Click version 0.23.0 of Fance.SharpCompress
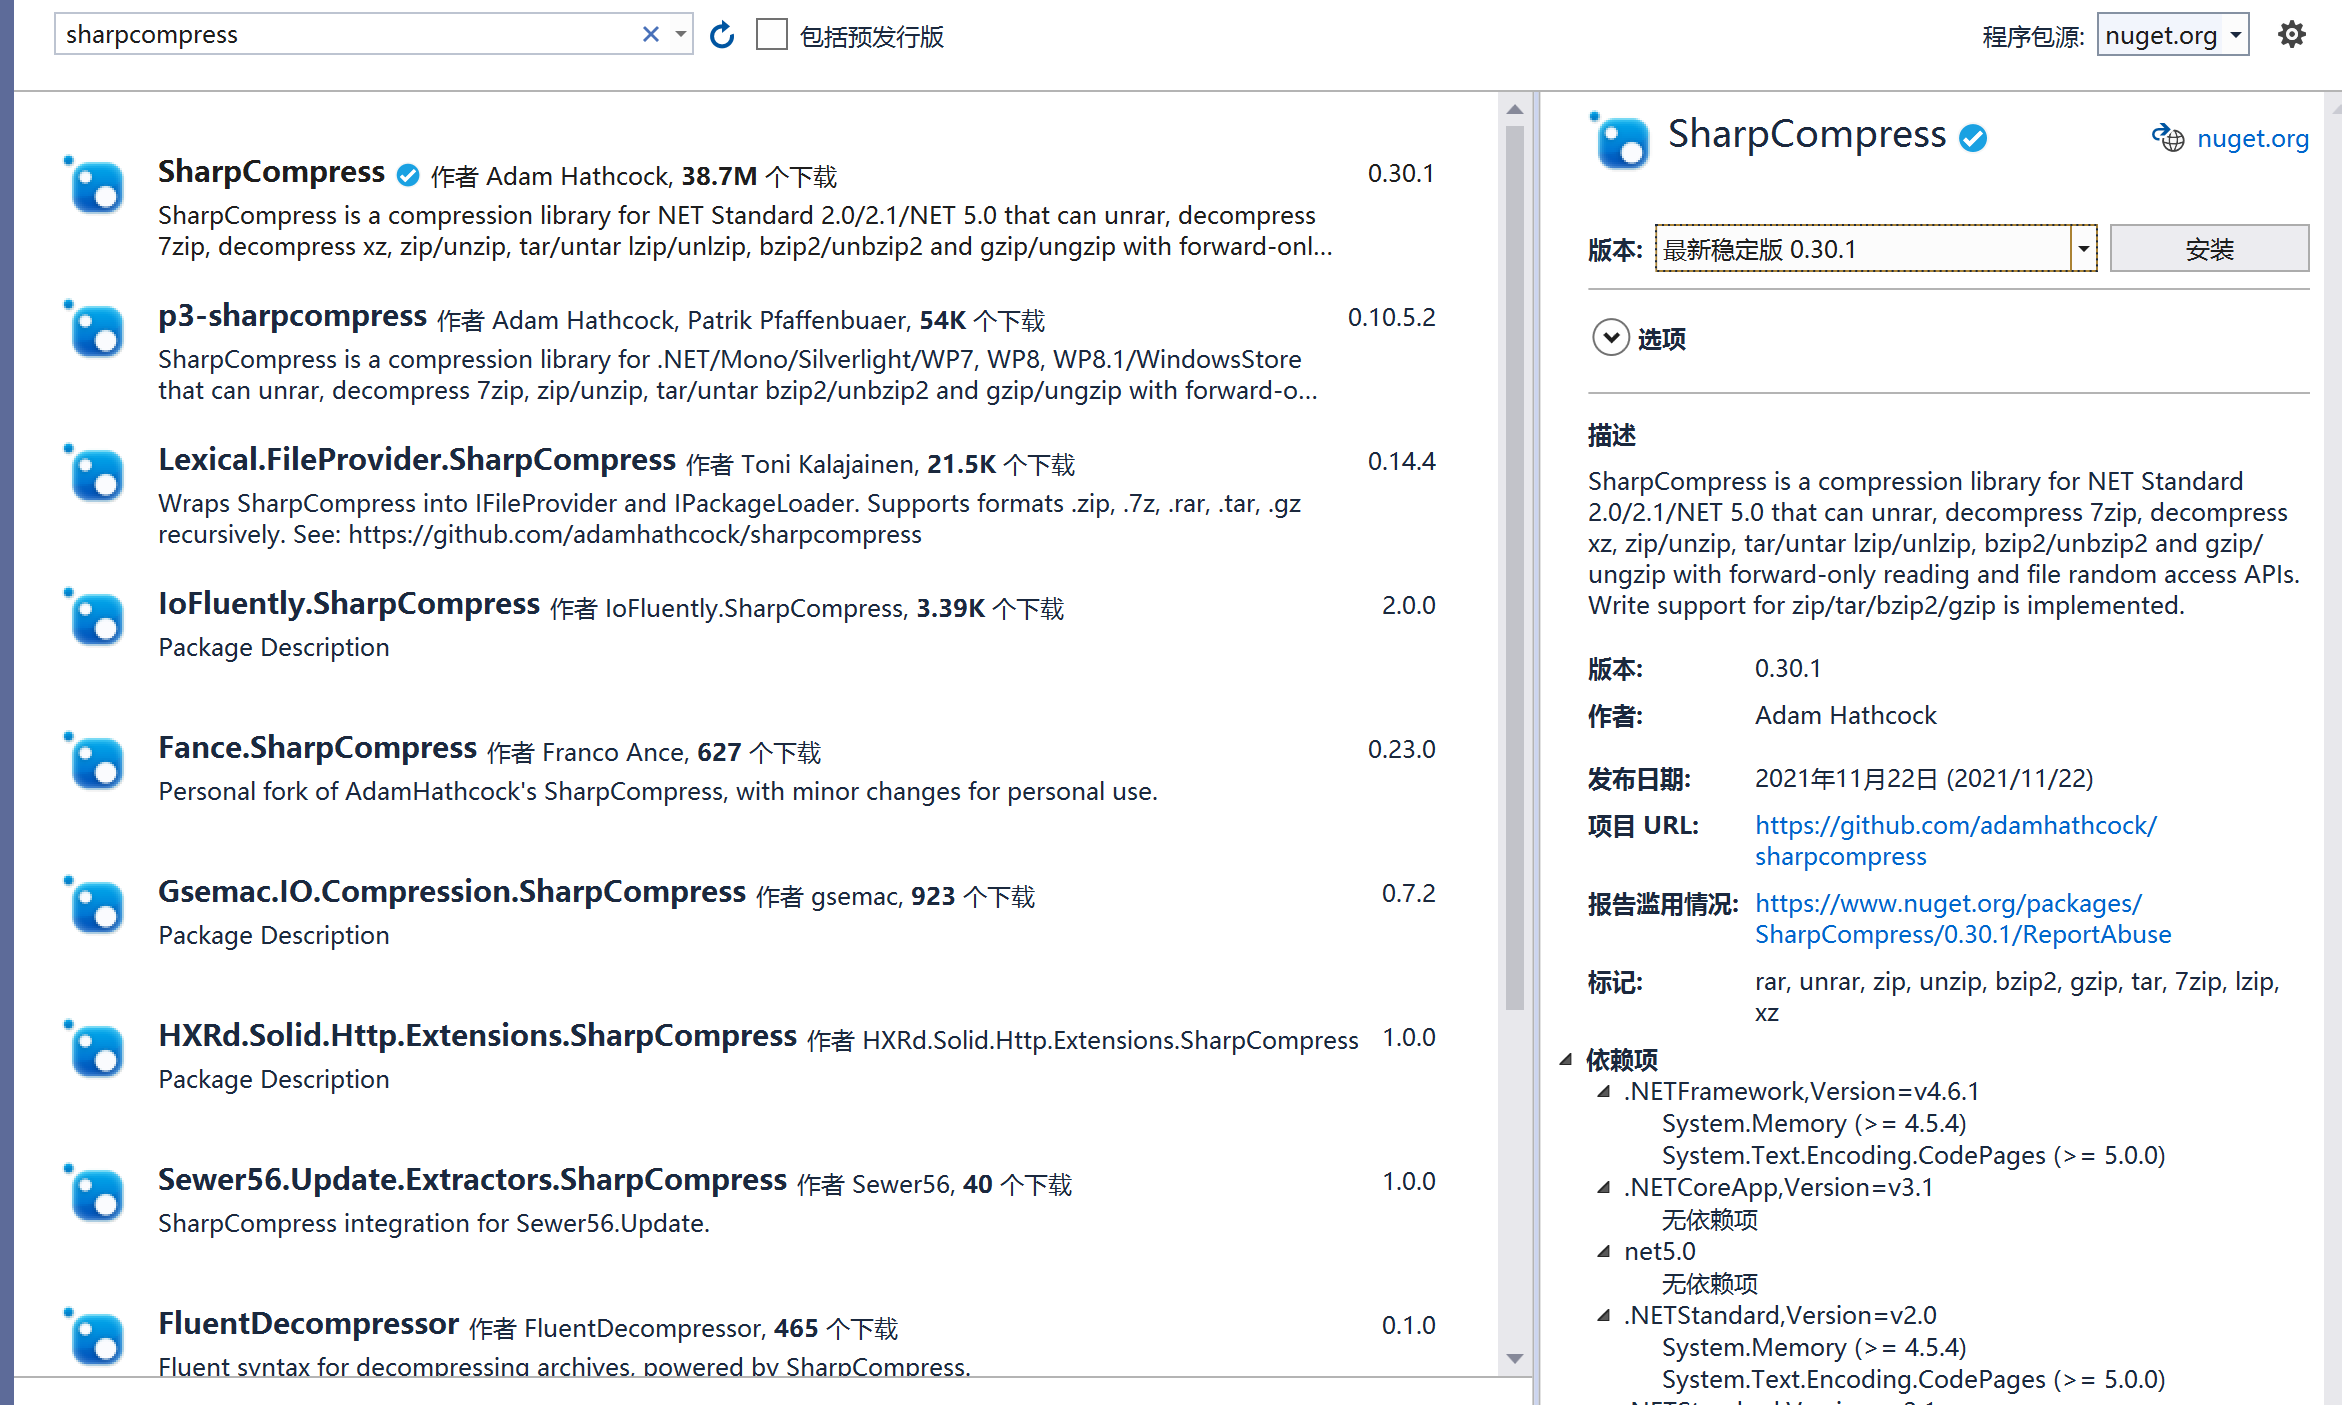This screenshot has height=1405, width=2342. point(1401,749)
